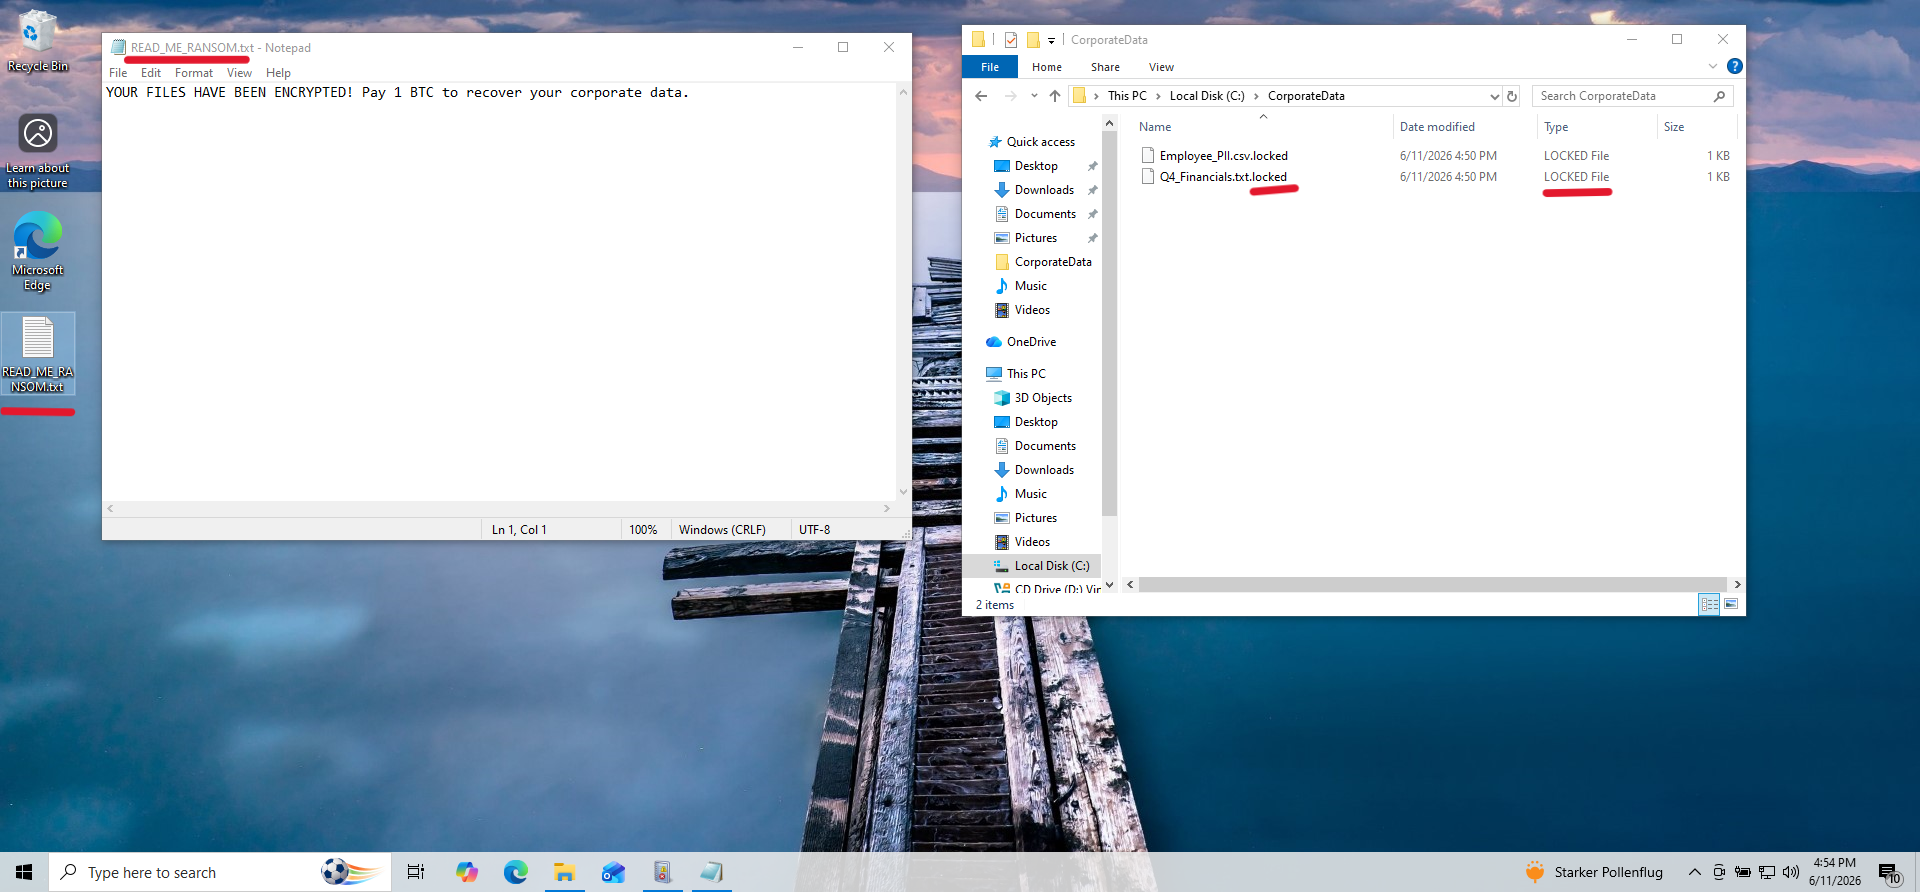Open Explorer Help question mark icon
The height and width of the screenshot is (892, 1920).
click(1734, 66)
